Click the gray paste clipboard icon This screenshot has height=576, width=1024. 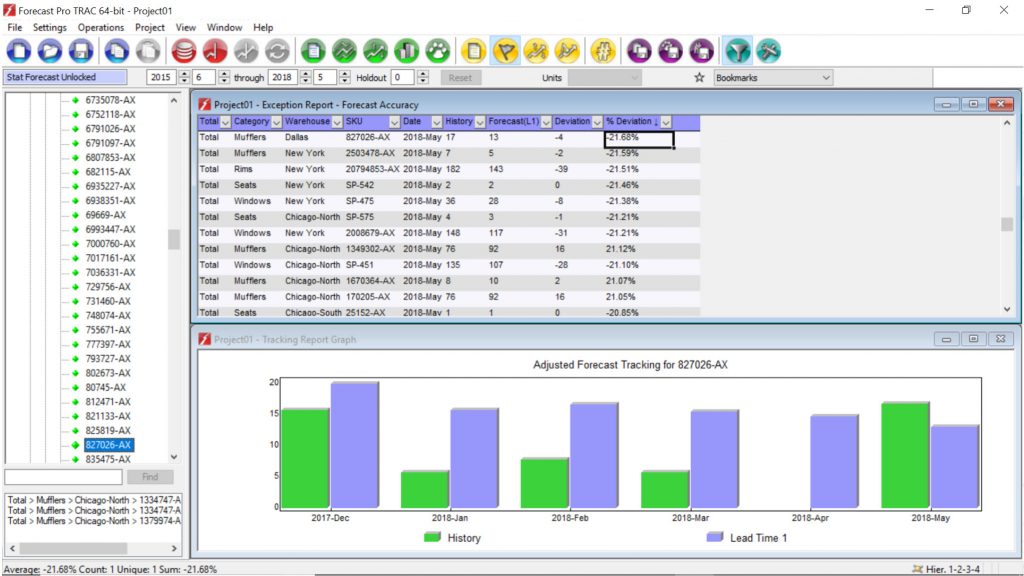[x=148, y=51]
